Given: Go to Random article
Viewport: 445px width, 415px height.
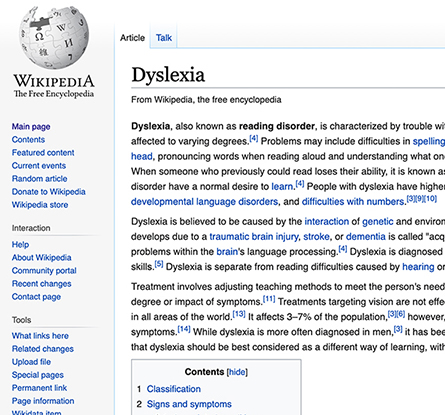Looking at the screenshot, I should [x=39, y=179].
